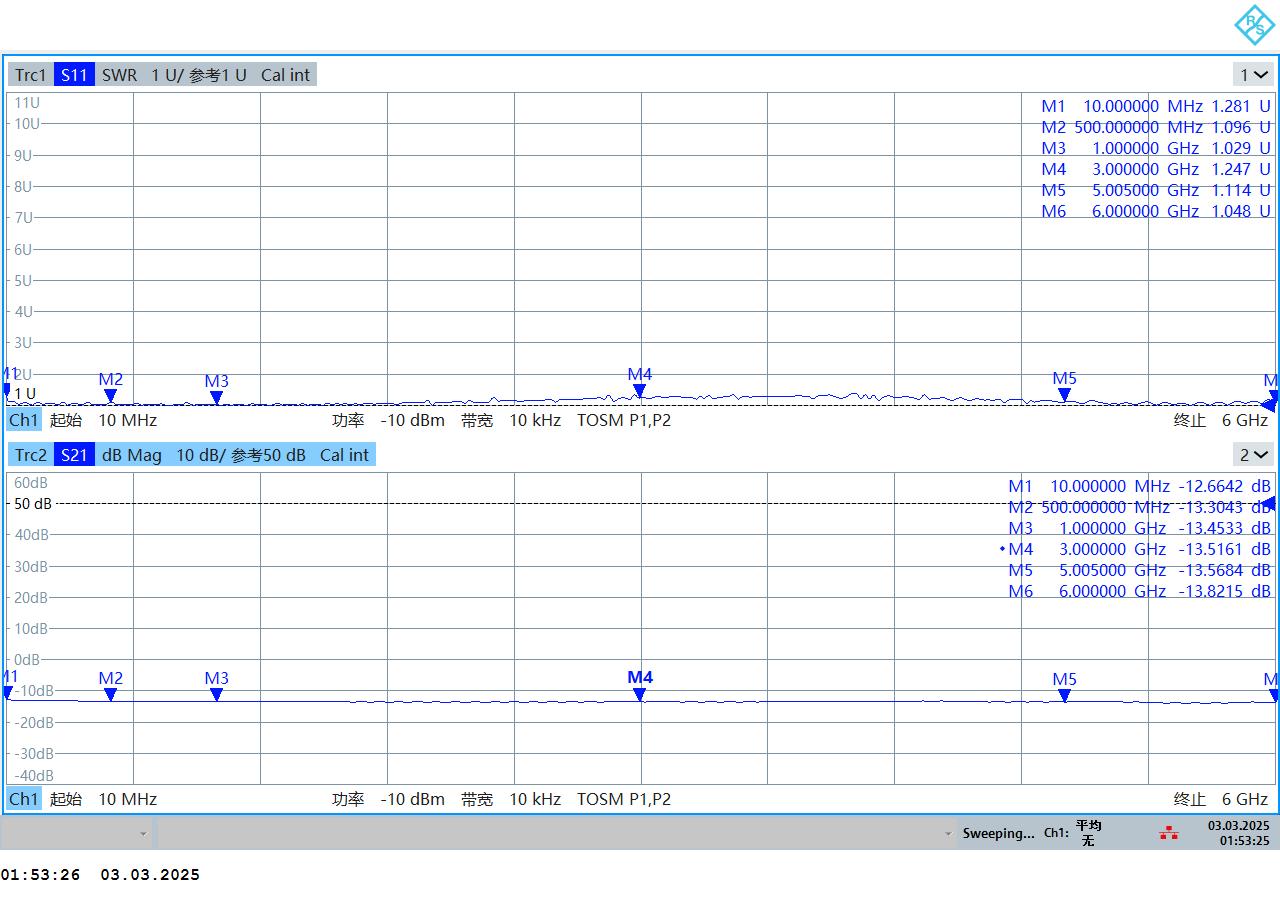Click the -10 dBm power value under SWR diagram
The image size is (1280, 900).
pyautogui.click(x=412, y=420)
